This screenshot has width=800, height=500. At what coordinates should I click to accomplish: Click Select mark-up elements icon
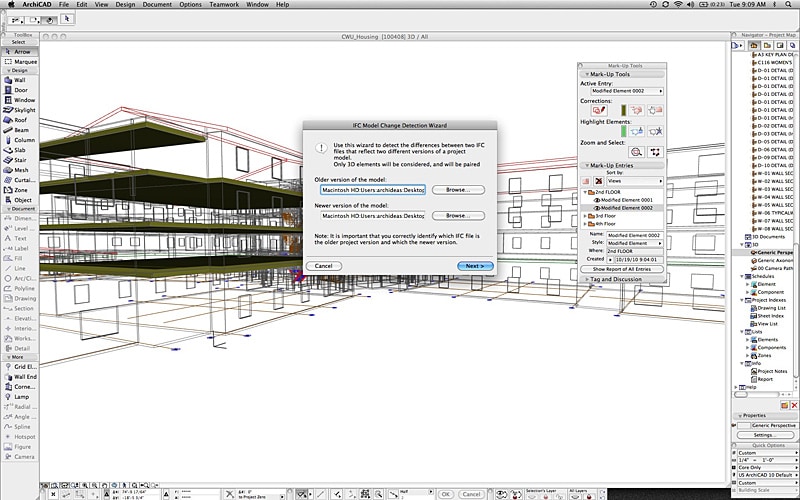(655, 152)
